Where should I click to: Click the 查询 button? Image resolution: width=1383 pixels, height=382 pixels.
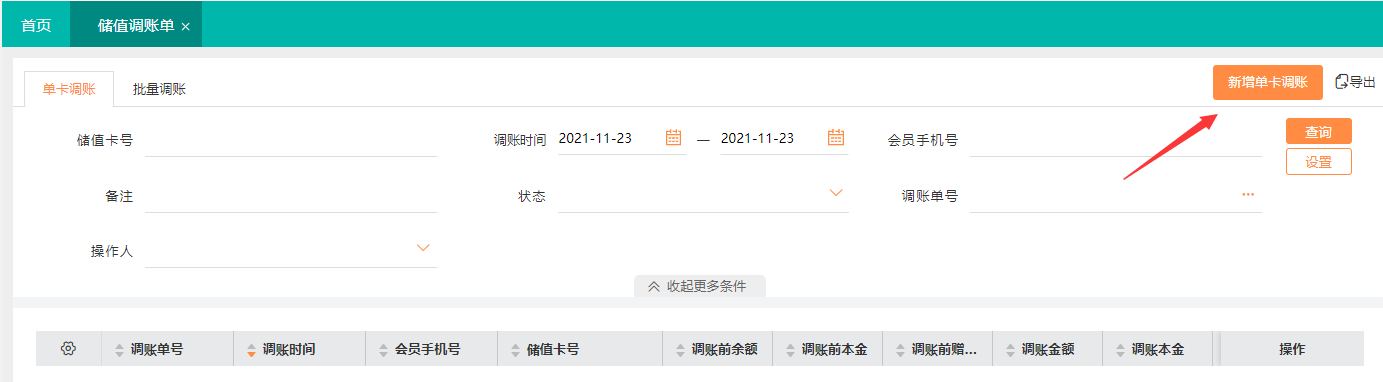pos(1319,132)
